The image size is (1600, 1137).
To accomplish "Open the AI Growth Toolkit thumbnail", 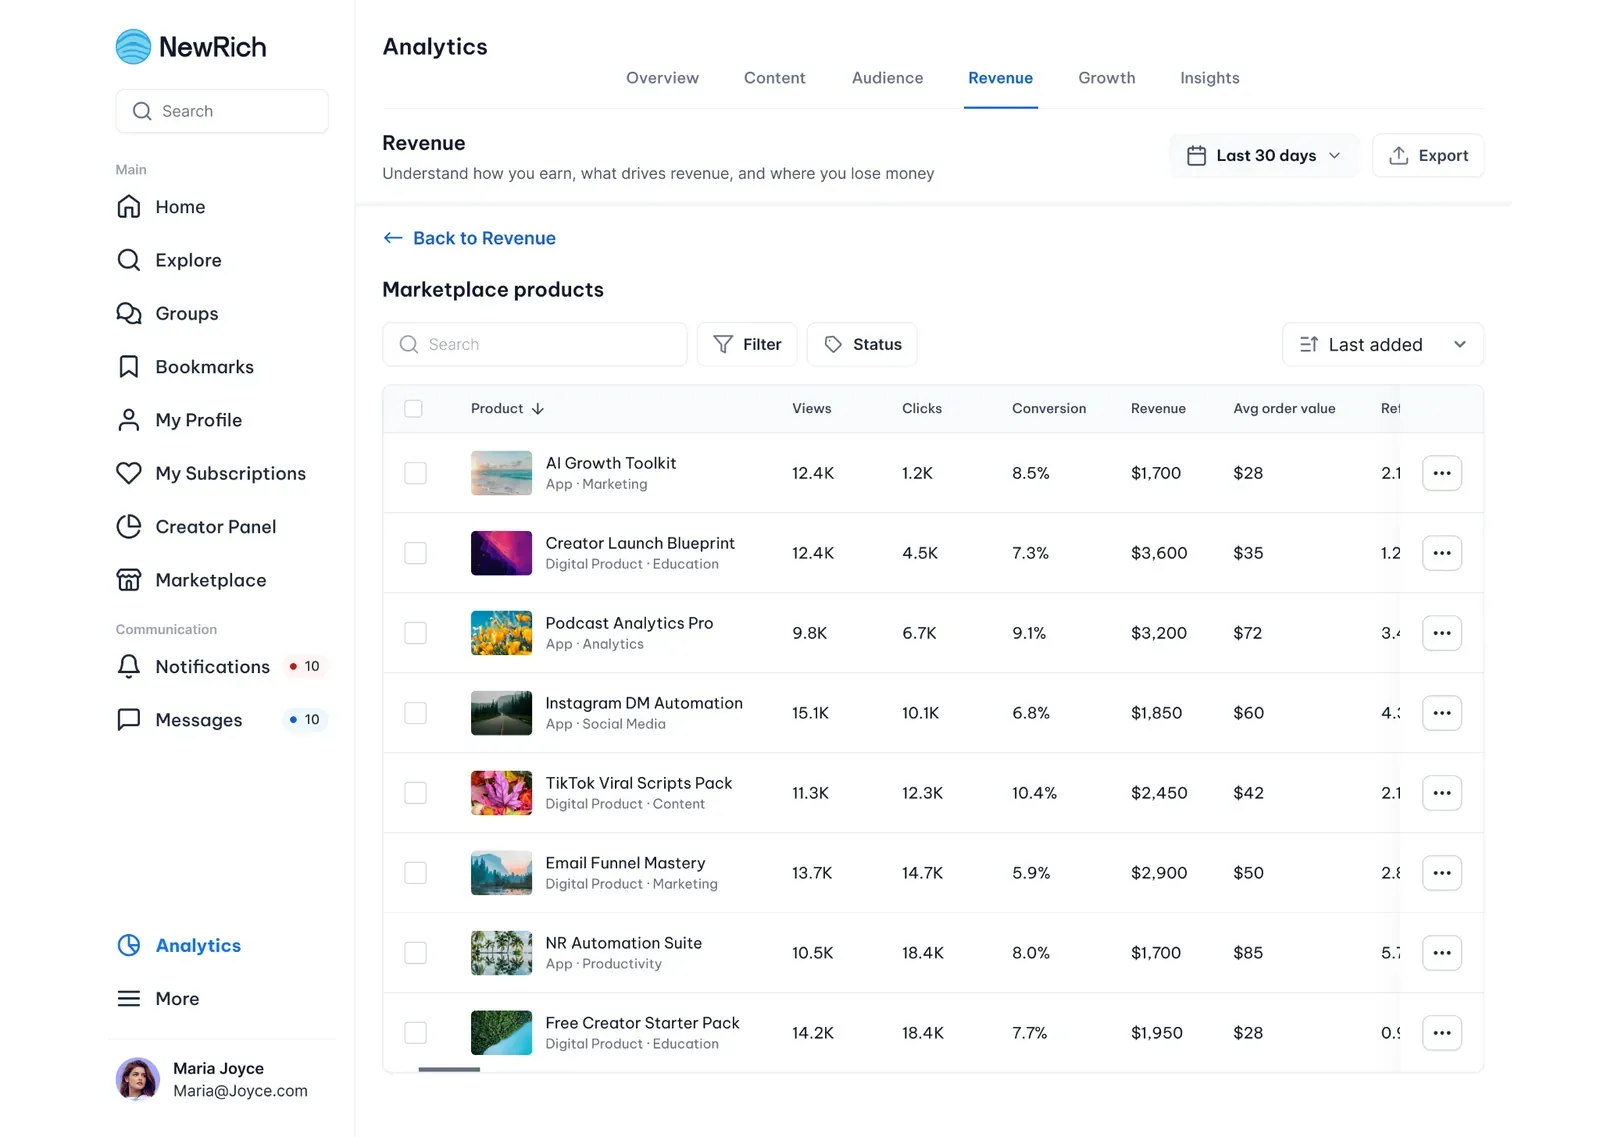I will tap(501, 473).
